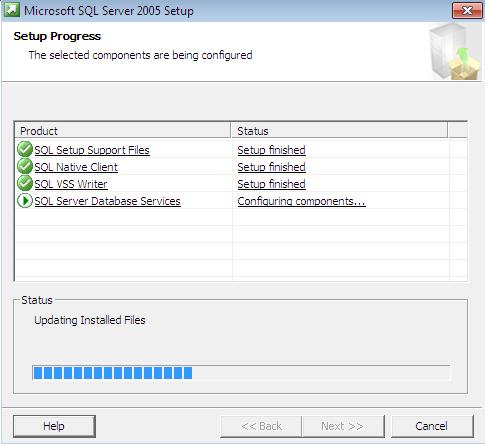Viewport: 485px width, 444px height.
Task: Click the SQL Setup Support Files checkmark icon
Action: tap(25, 149)
